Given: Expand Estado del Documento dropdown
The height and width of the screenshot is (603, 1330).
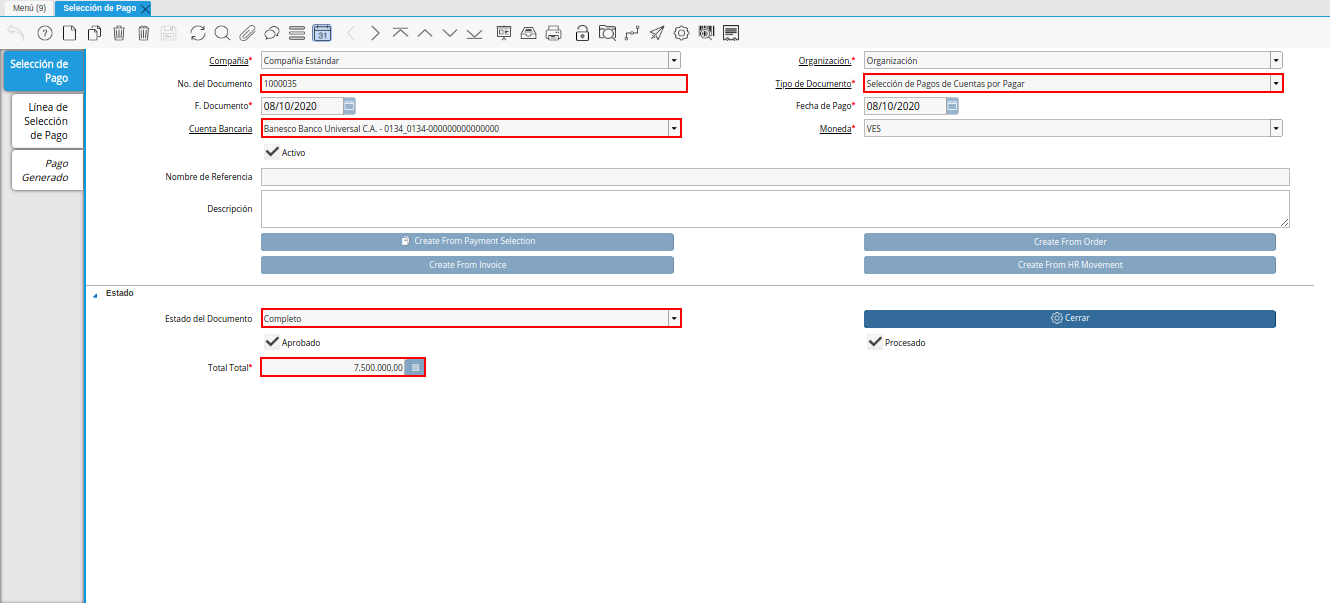Looking at the screenshot, I should tap(674, 318).
